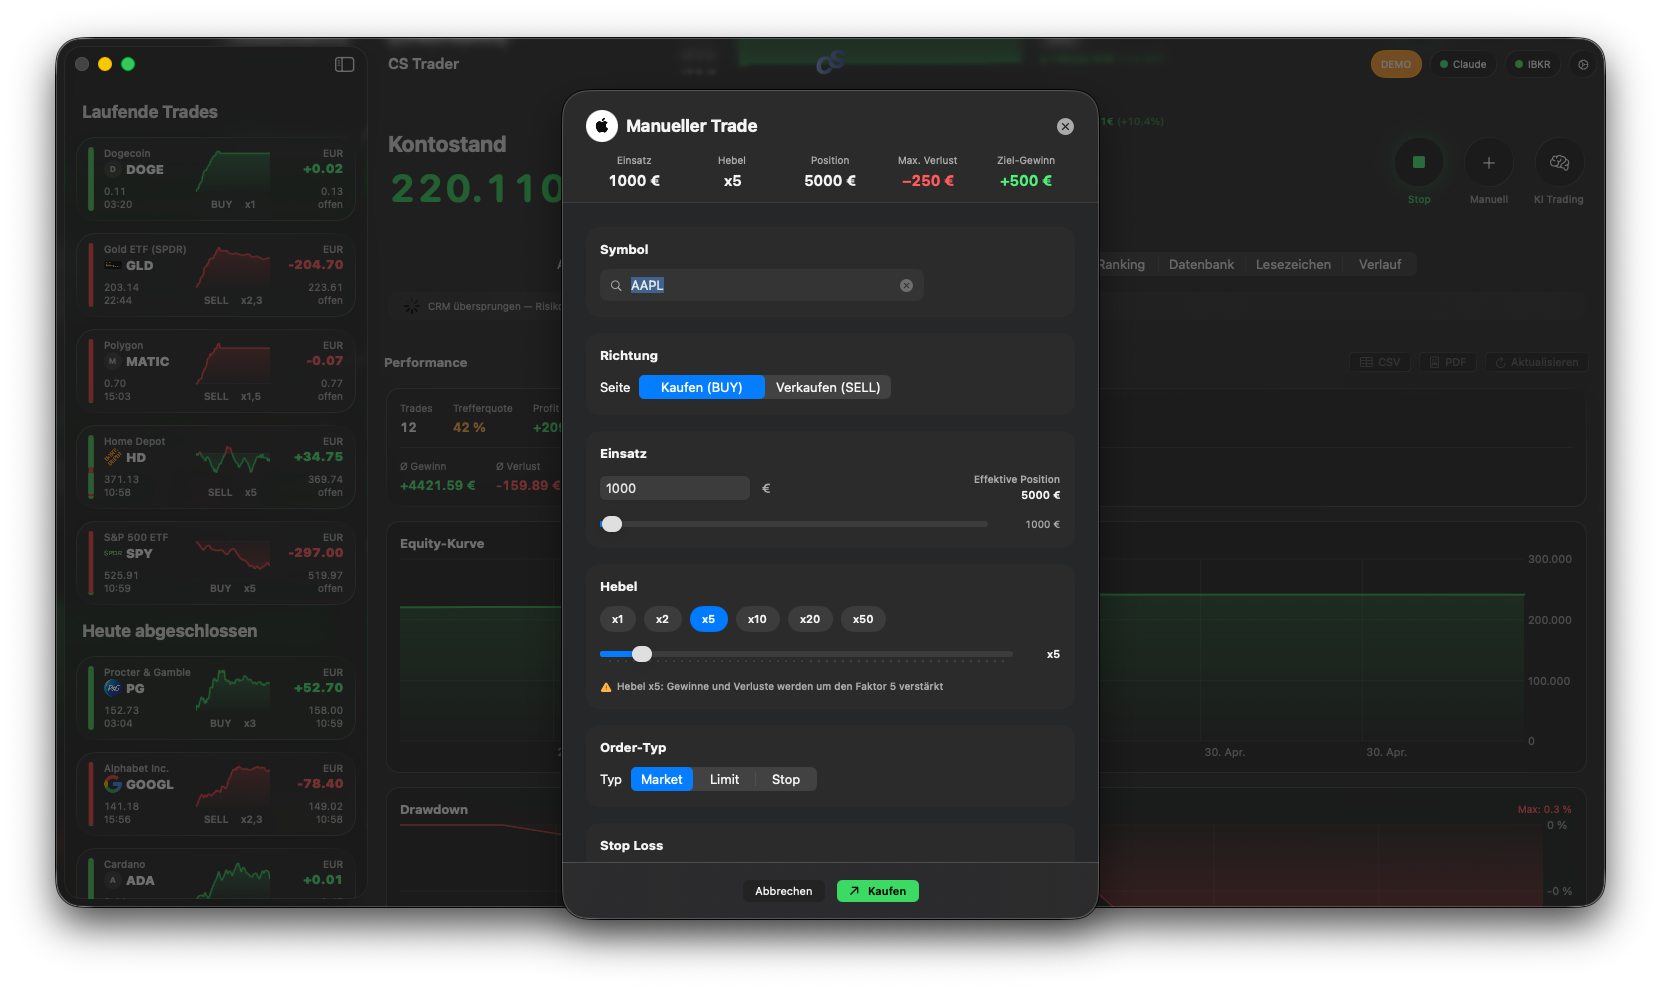This screenshot has width=1661, height=993.
Task: Set leverage to x10
Action: tap(757, 619)
